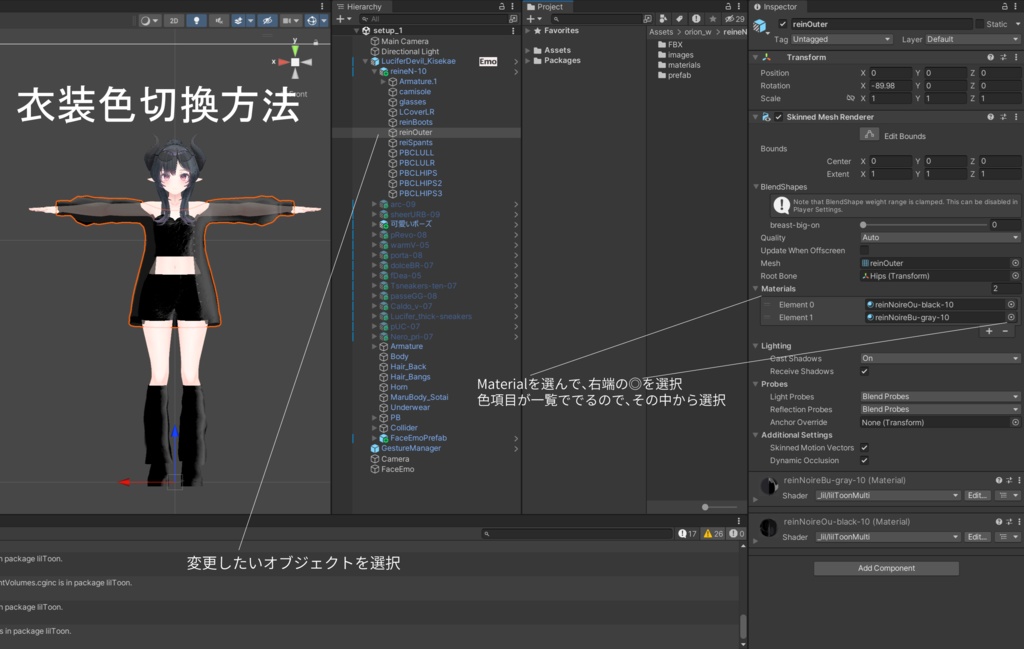
Task: Collapse the Materials section in Inspector
Action: click(757, 288)
